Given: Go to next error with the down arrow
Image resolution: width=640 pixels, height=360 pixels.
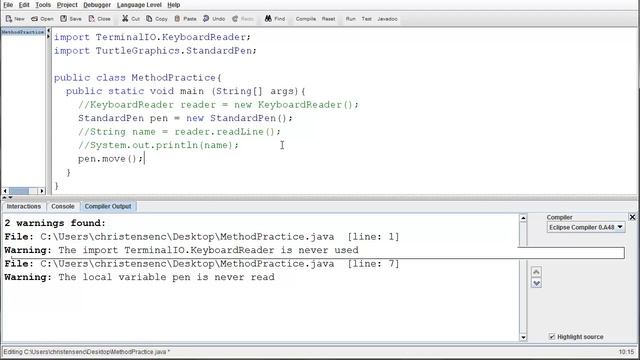Looking at the screenshot, I should coord(536,283).
